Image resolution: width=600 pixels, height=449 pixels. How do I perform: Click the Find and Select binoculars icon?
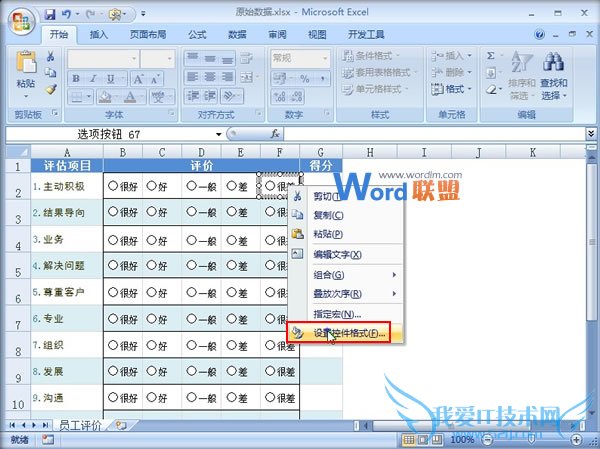click(x=553, y=62)
